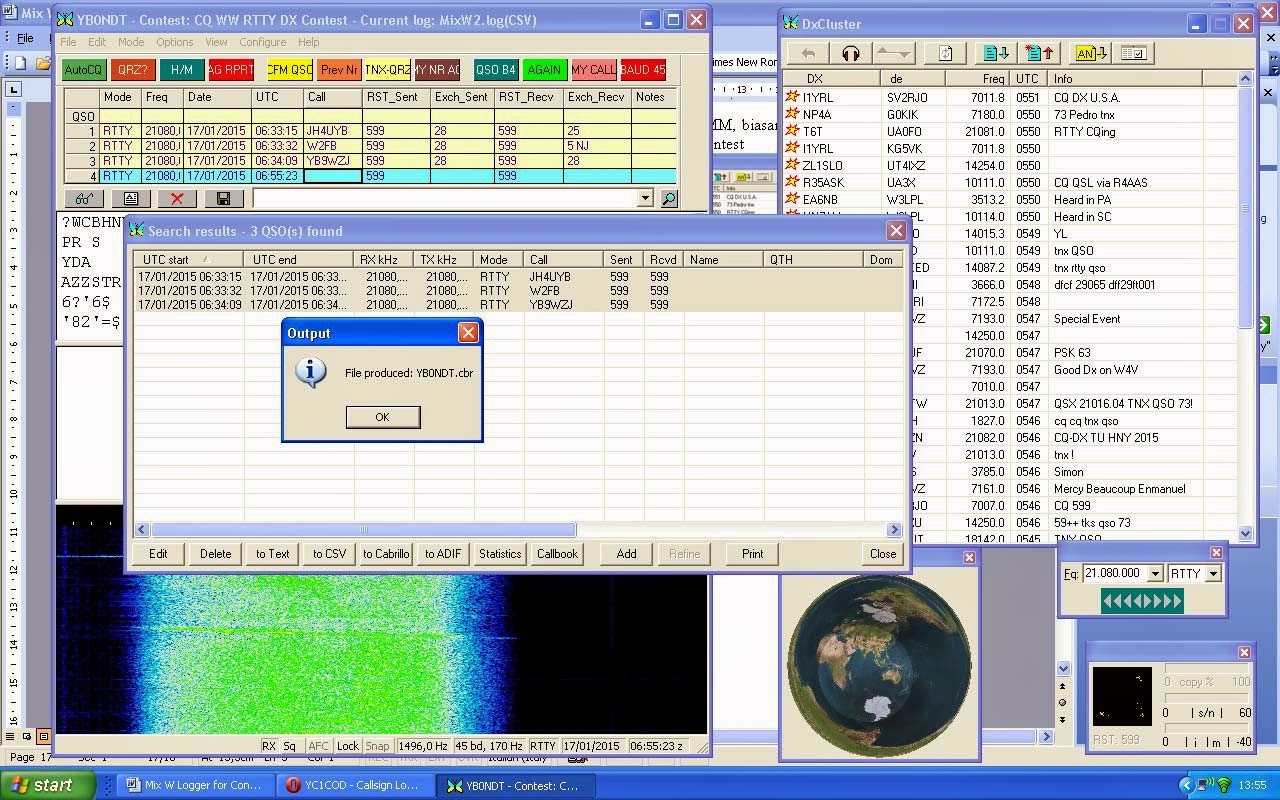Click the yellow AN sort icon in DxCluster
Screen dimensions: 1280x800
pos(1089,54)
